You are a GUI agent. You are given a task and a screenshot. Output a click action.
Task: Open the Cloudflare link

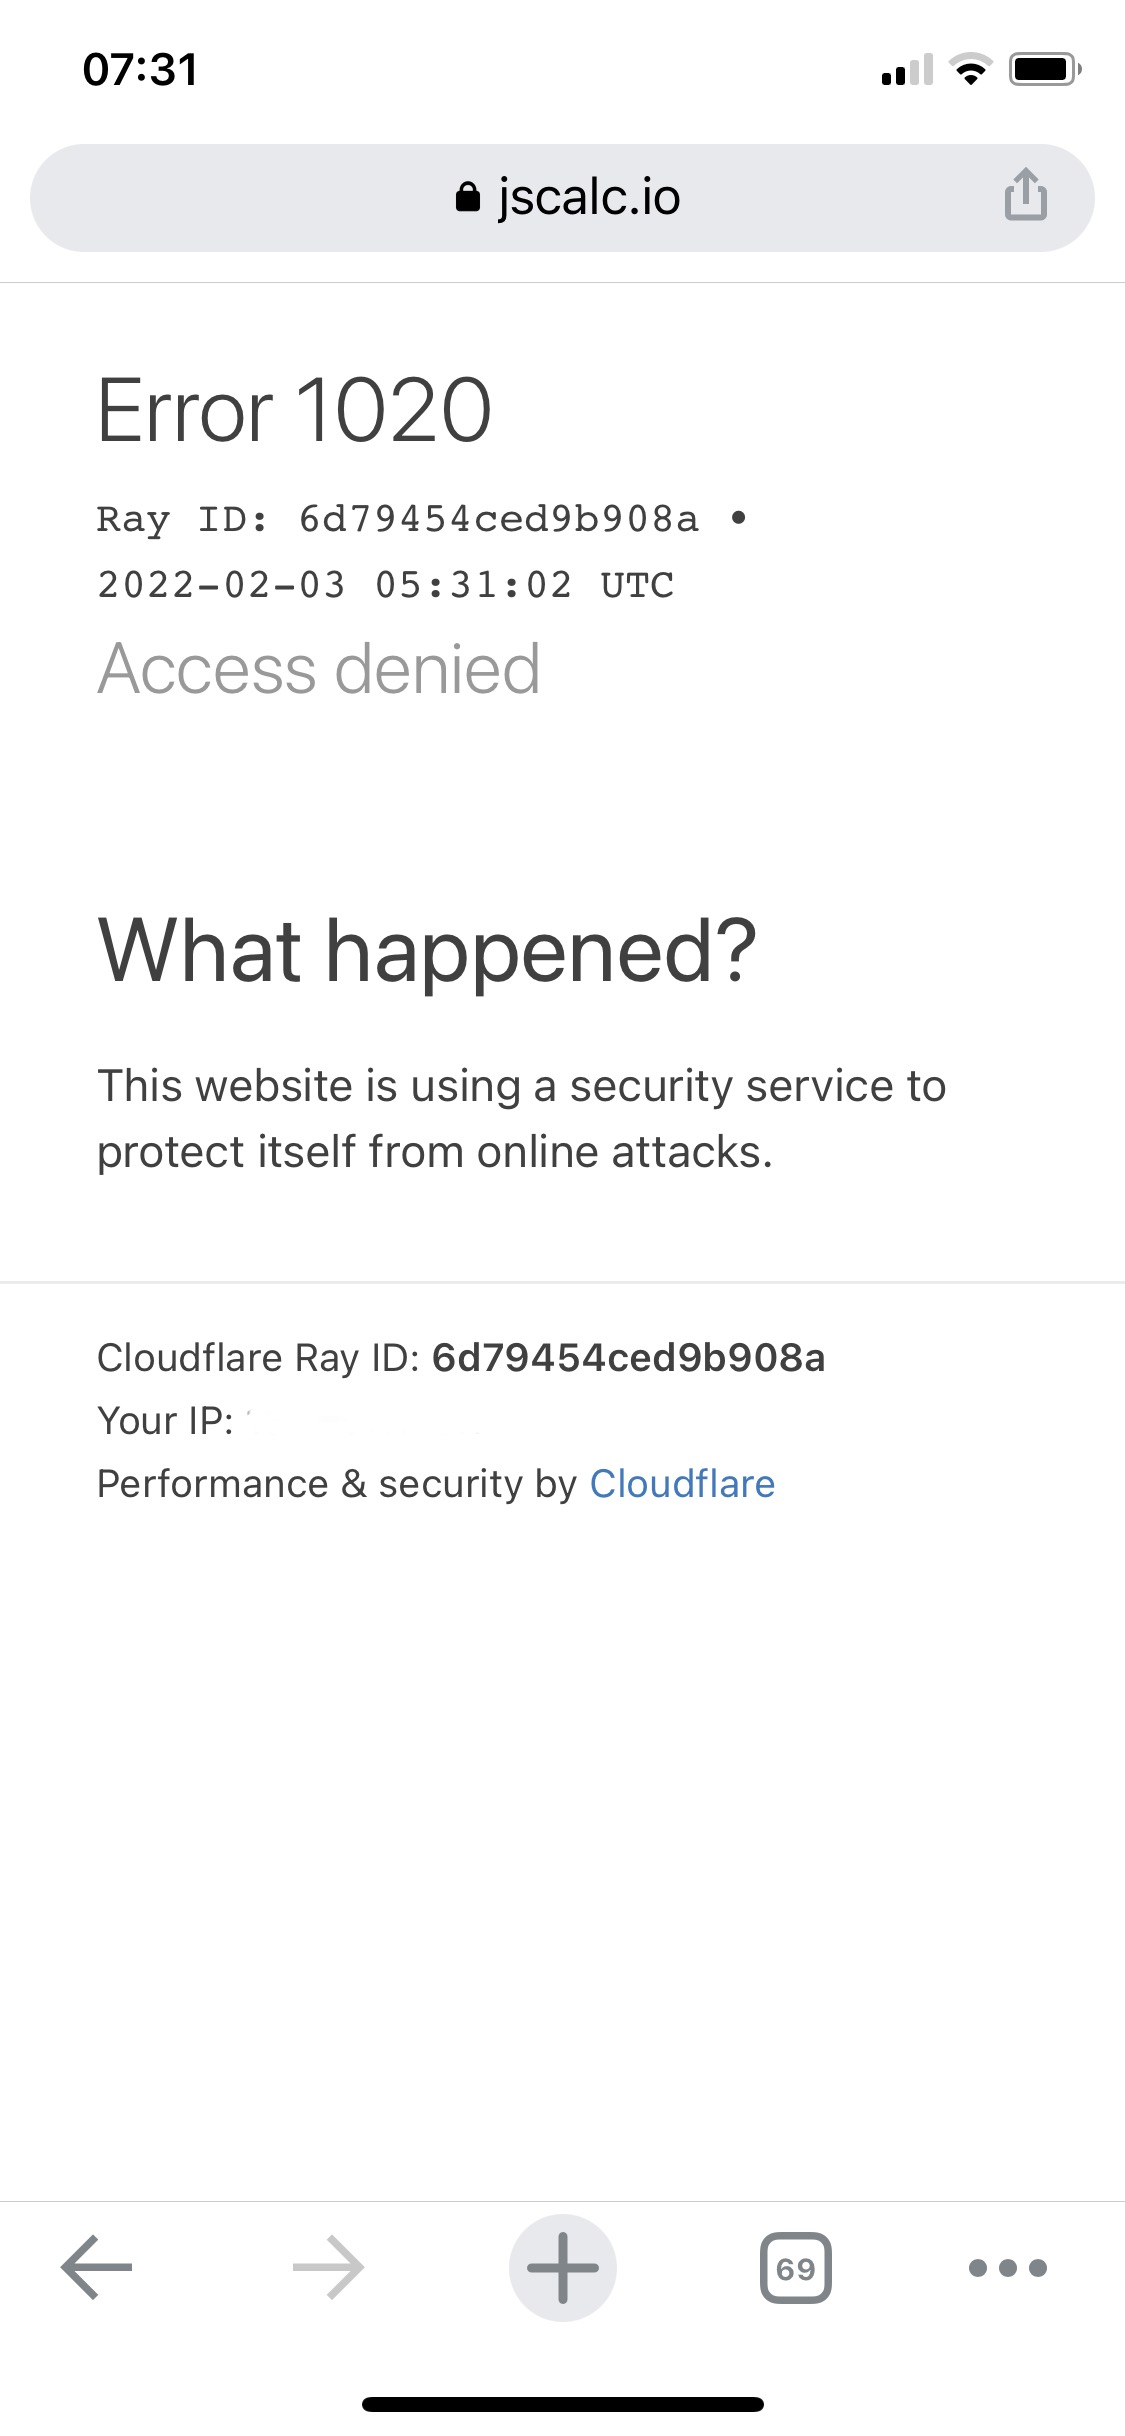click(x=682, y=1484)
